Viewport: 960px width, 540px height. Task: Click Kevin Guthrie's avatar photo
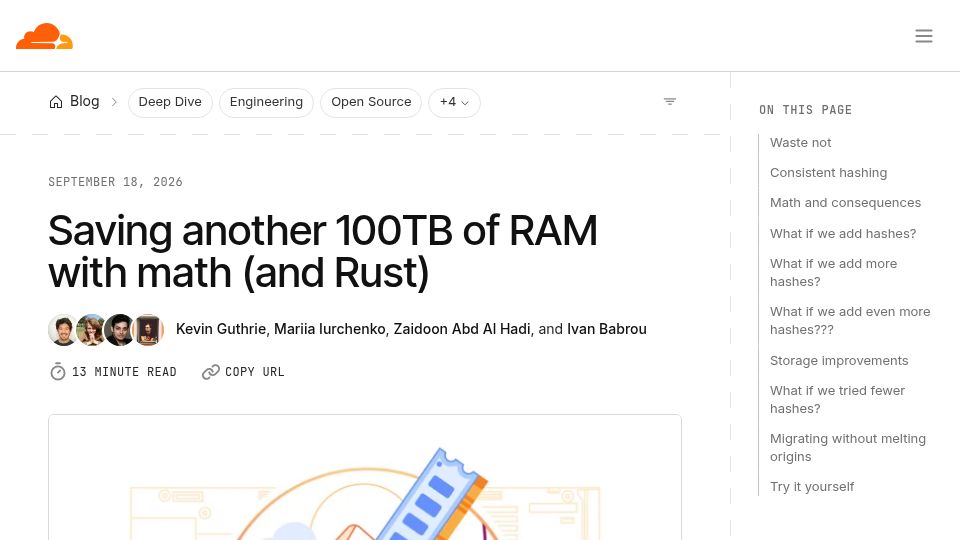pos(62,330)
